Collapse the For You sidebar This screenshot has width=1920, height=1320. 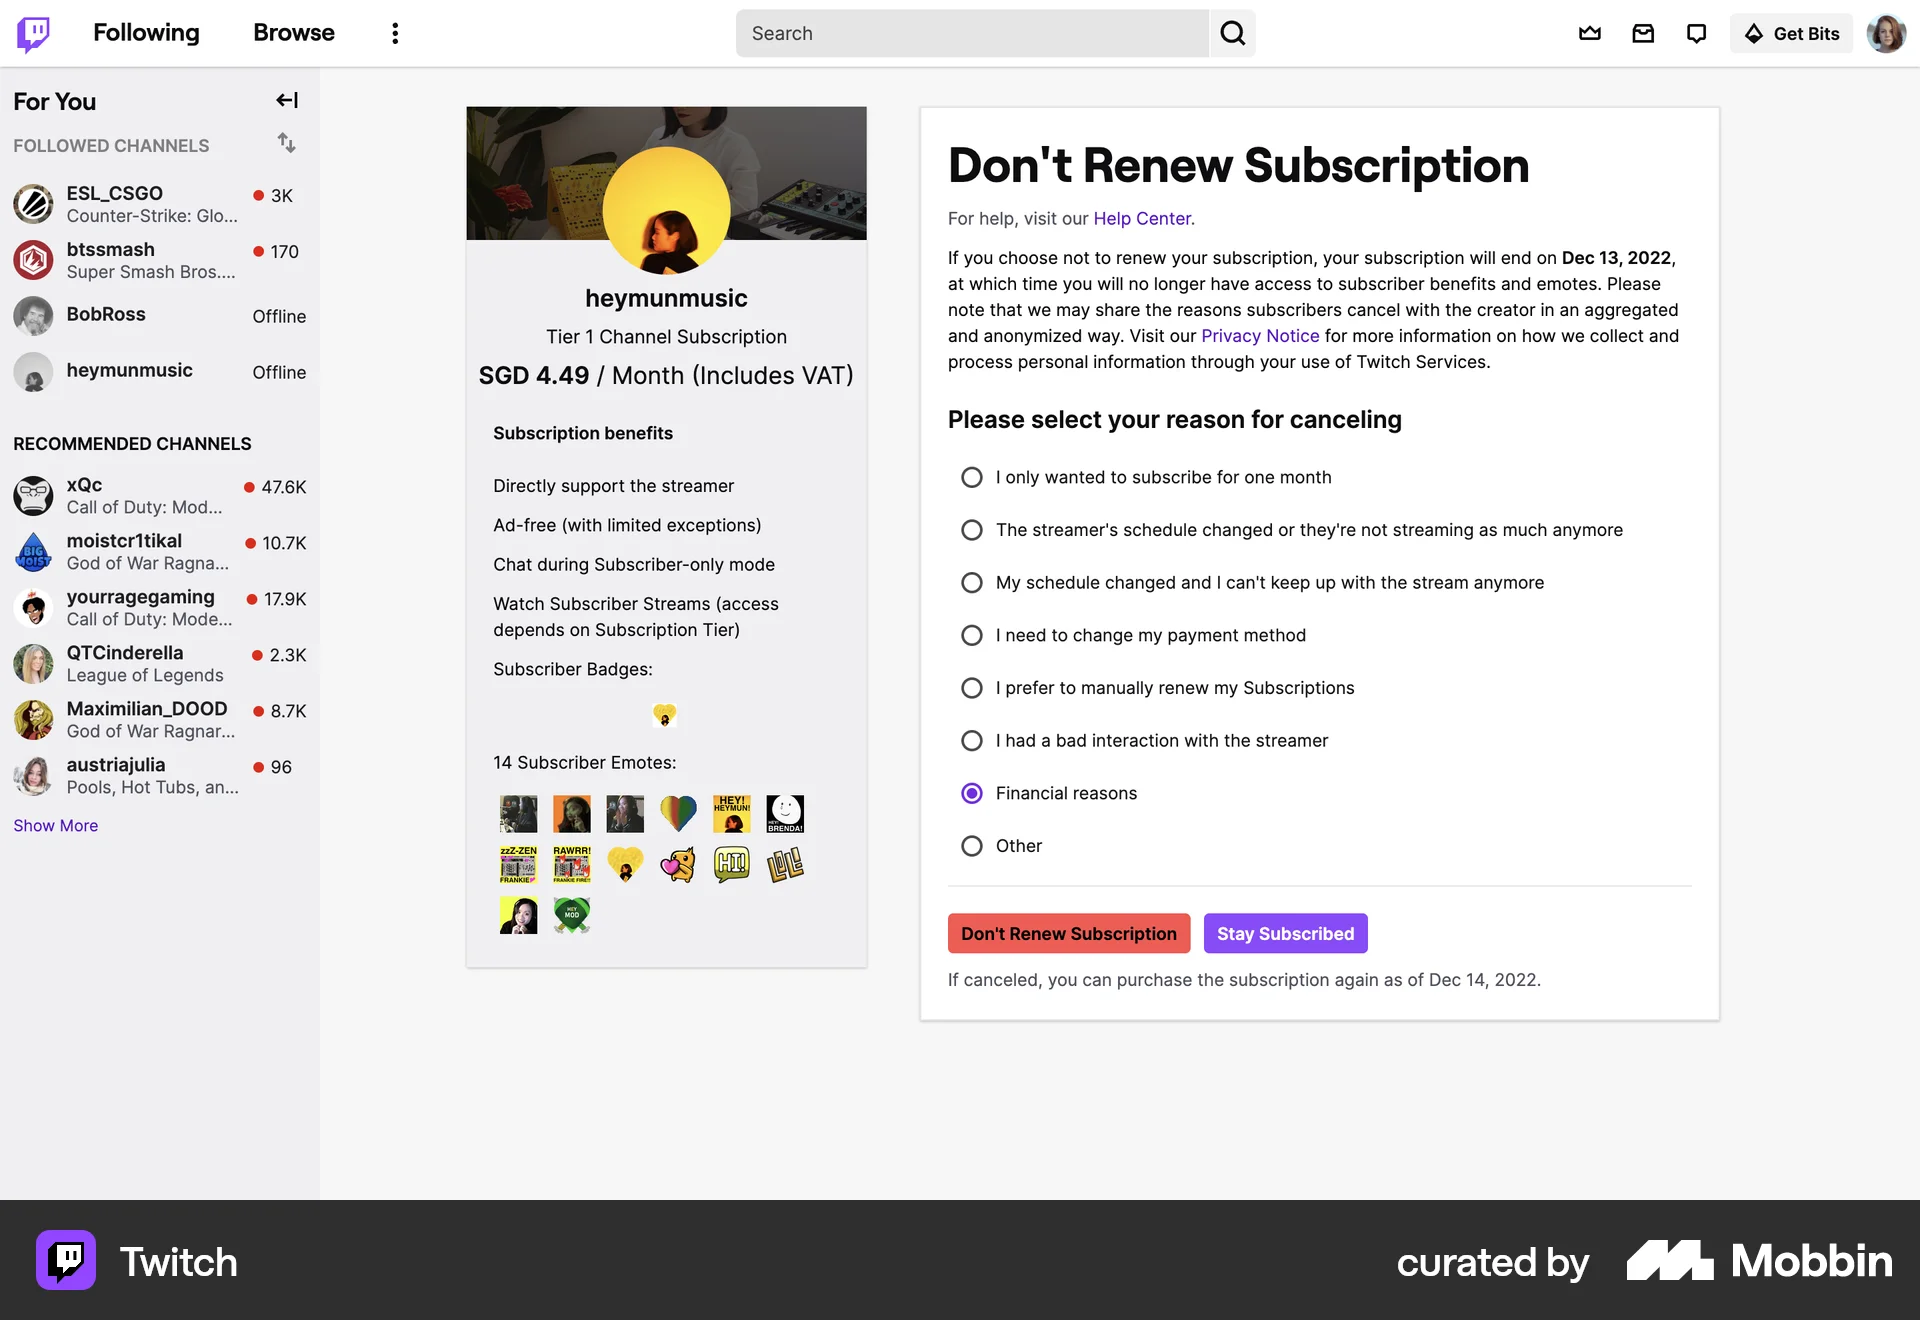point(287,100)
